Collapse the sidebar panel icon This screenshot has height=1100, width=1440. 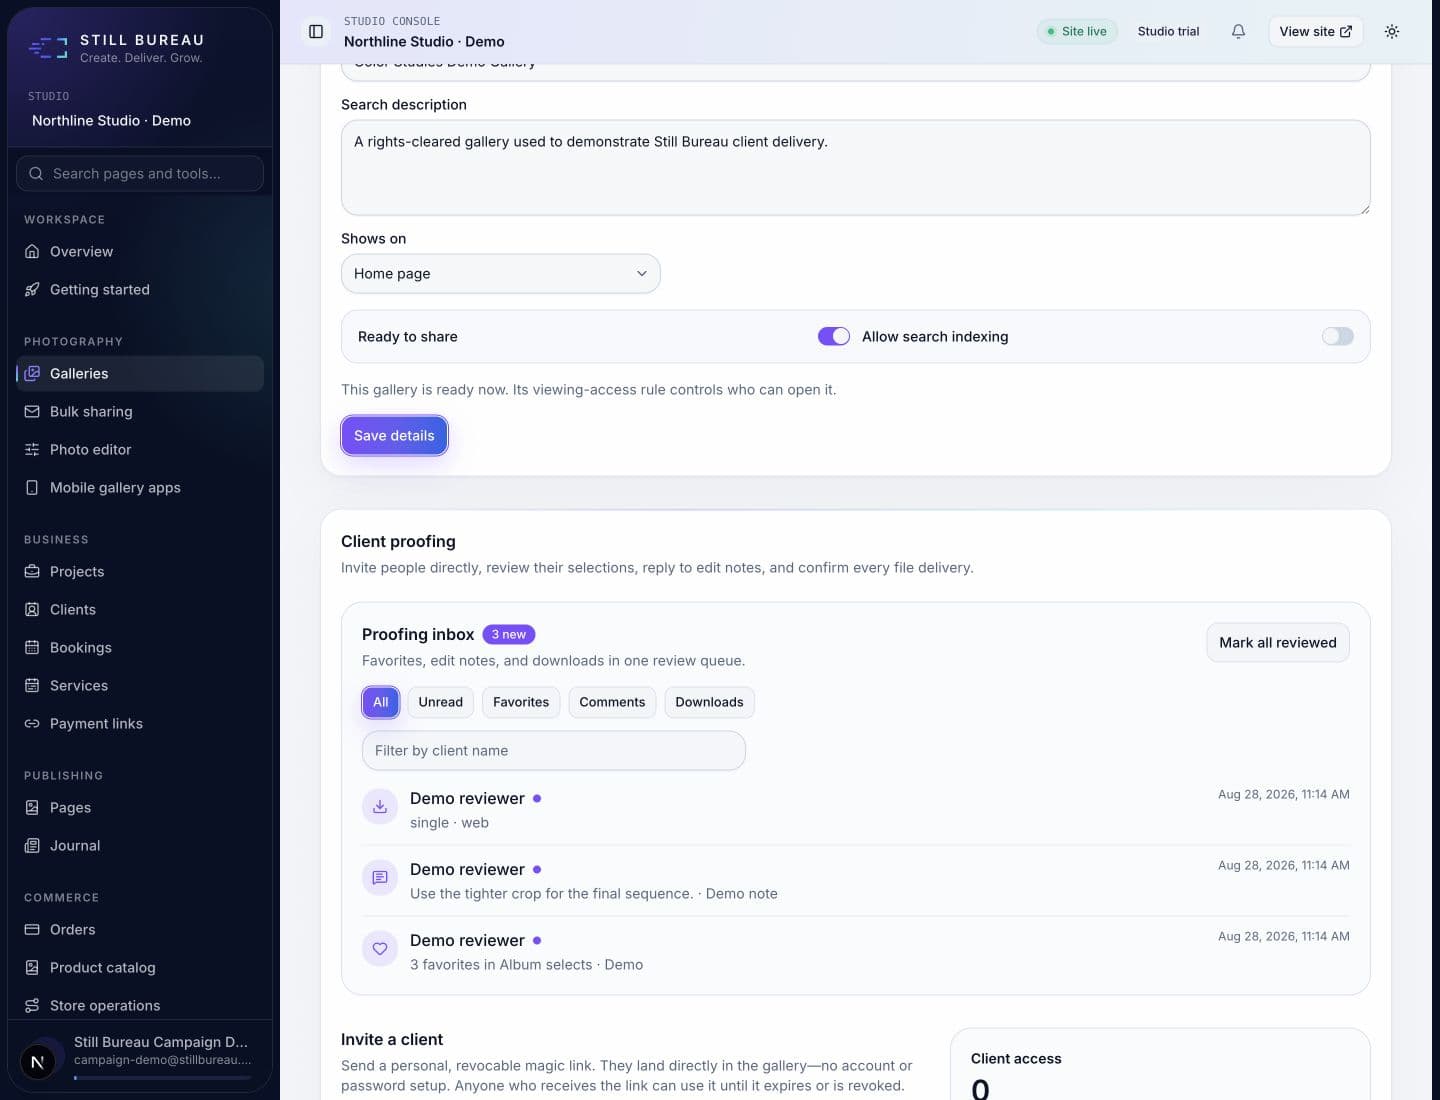[316, 32]
